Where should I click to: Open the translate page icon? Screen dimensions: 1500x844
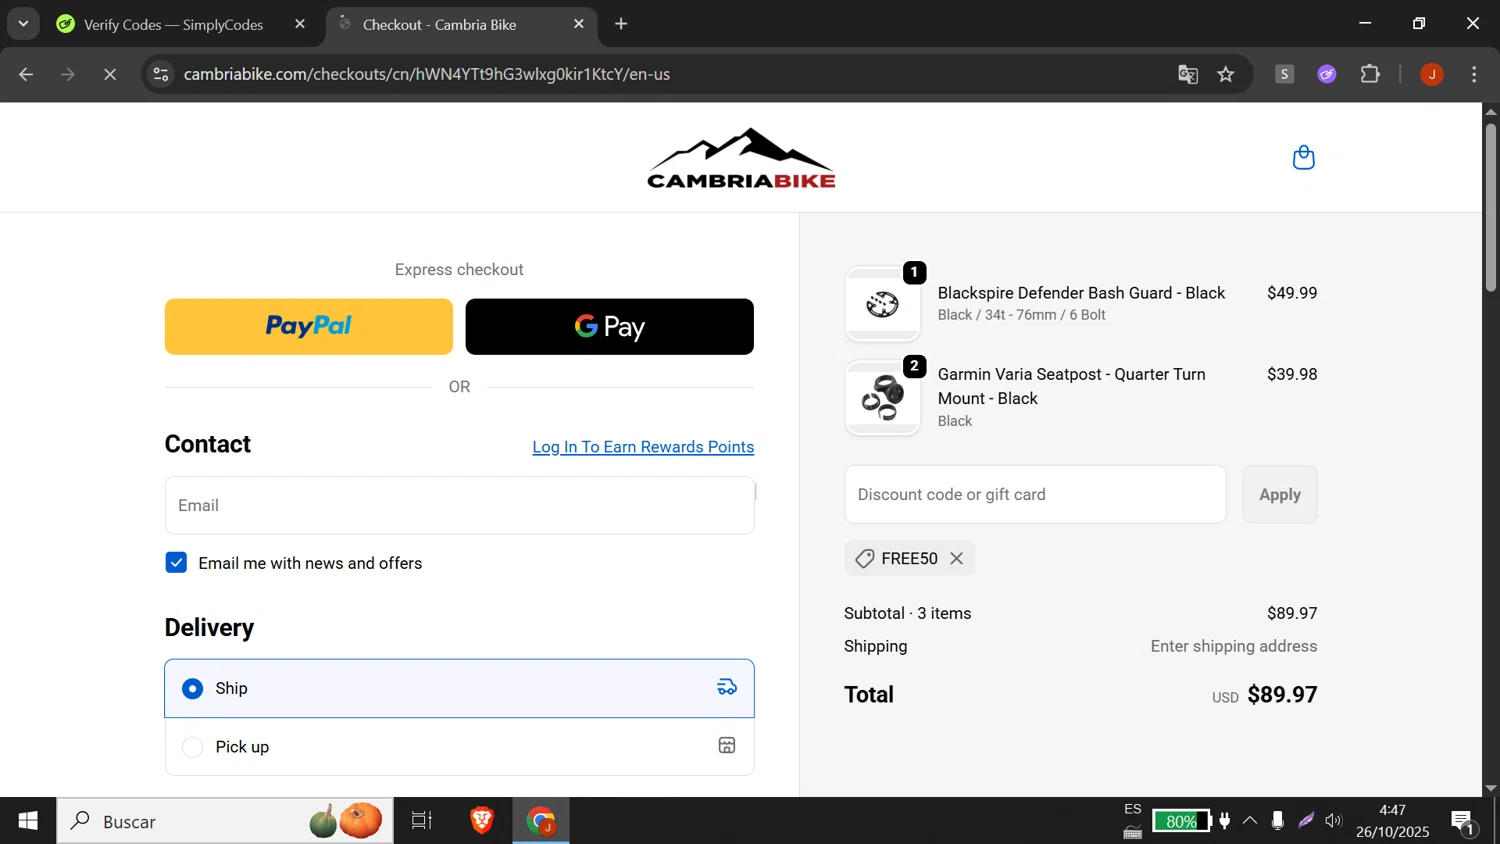tap(1188, 74)
